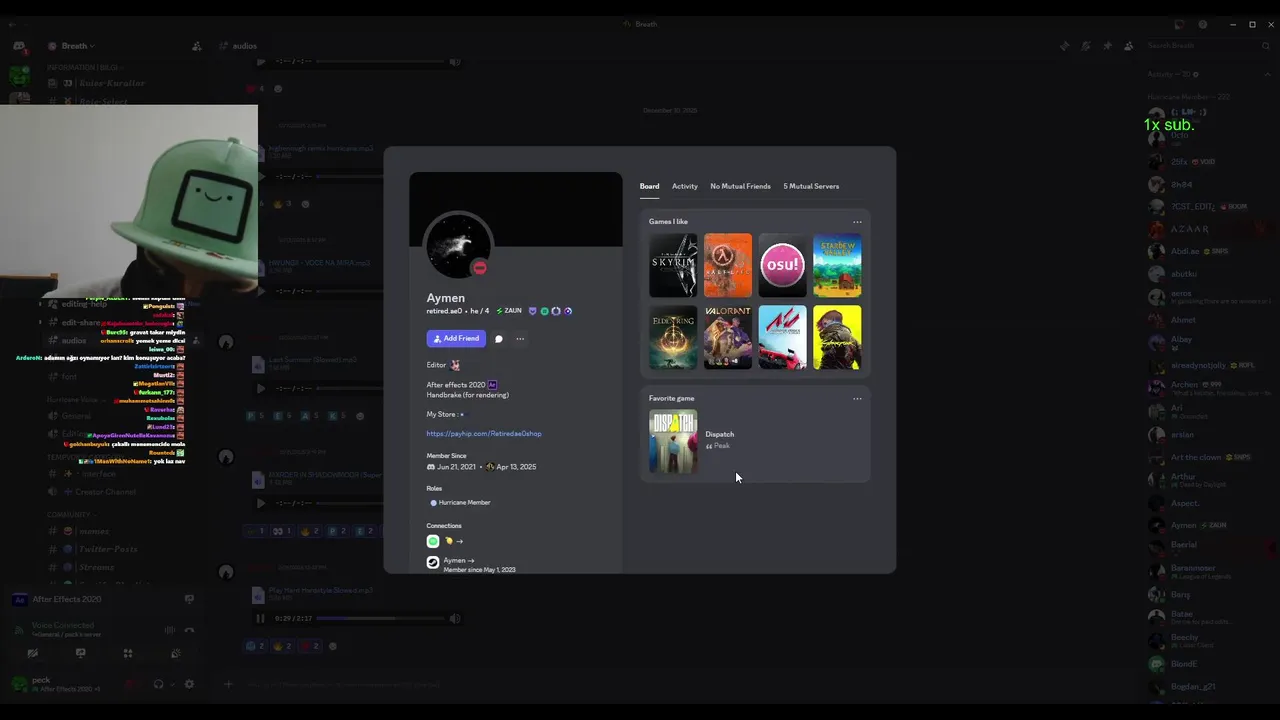Click the Skyrim game cover
Viewport: 1280px width, 720px height.
673,266
